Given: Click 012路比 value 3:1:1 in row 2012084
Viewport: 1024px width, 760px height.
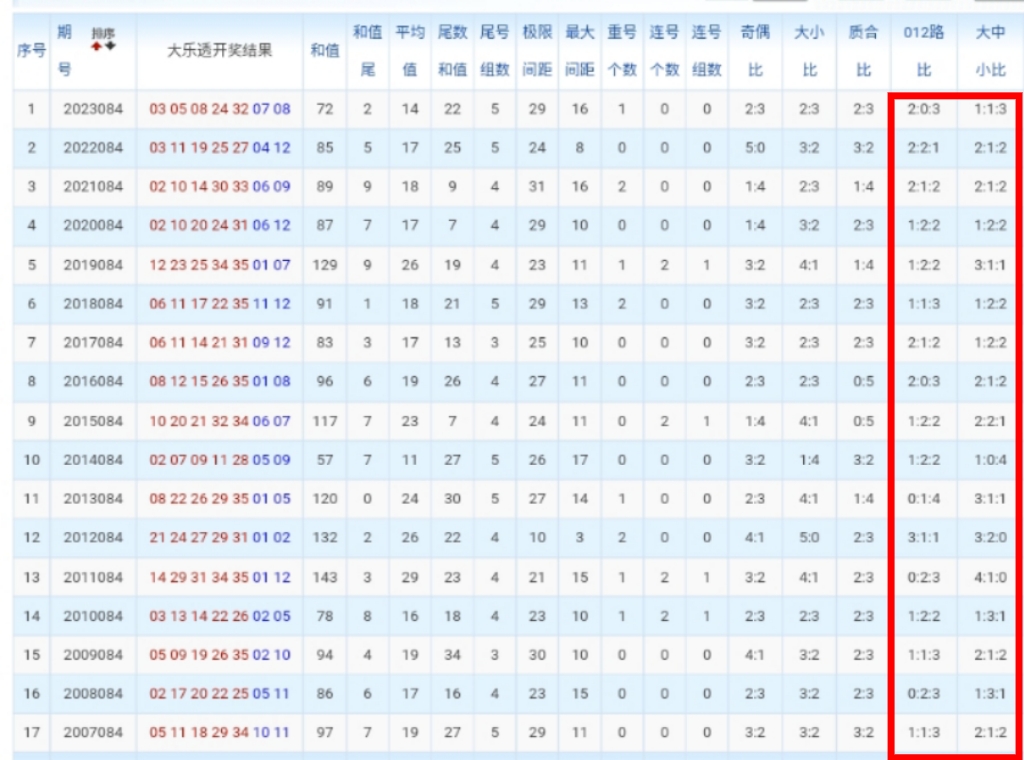Looking at the screenshot, I should [x=923, y=537].
